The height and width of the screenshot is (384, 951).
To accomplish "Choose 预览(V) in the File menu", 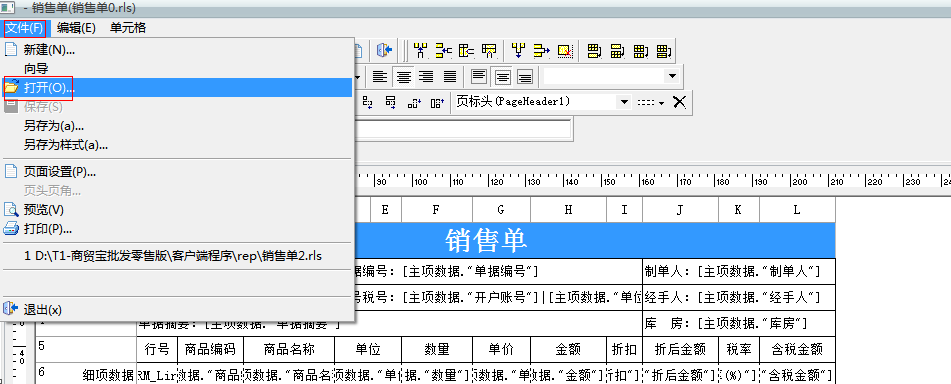I will pyautogui.click(x=178, y=210).
